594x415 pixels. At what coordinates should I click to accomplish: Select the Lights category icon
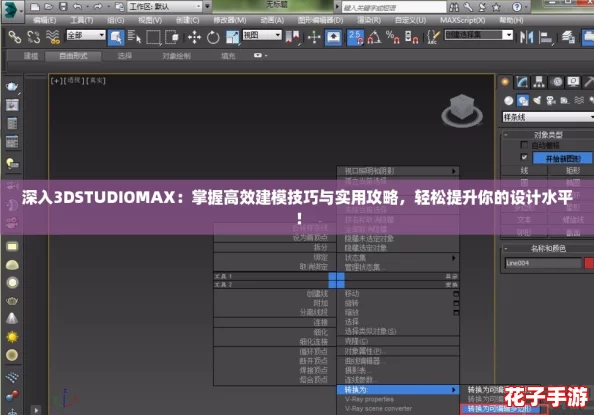[537, 100]
